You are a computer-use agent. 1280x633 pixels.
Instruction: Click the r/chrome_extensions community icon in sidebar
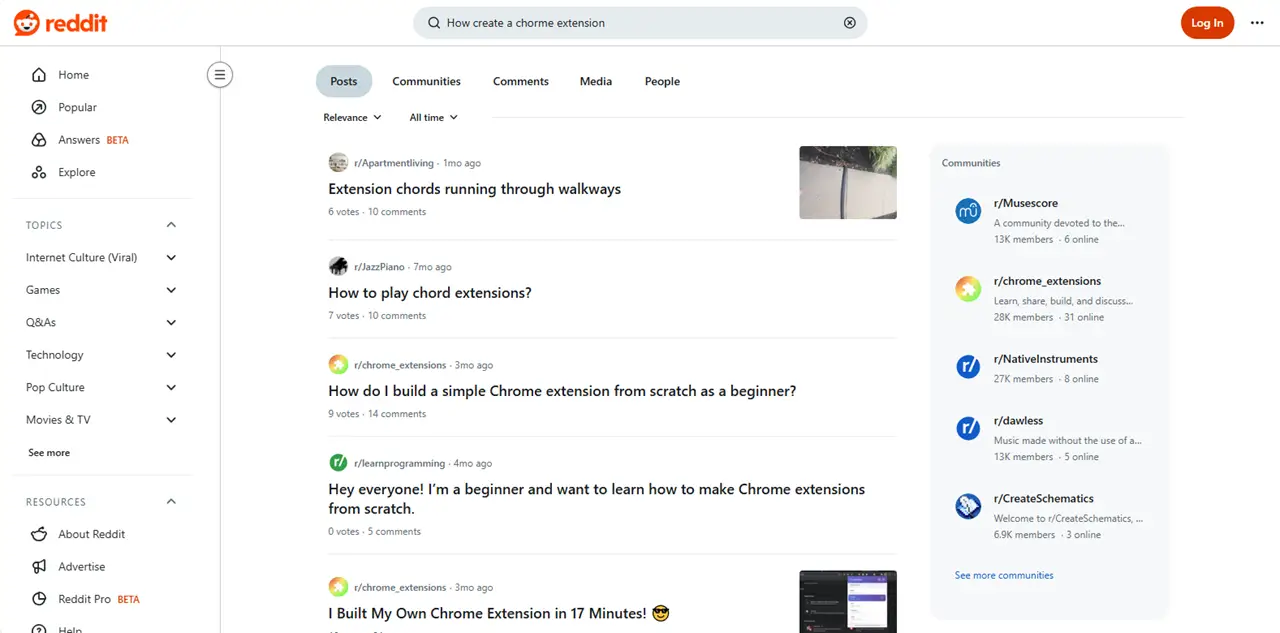point(968,289)
